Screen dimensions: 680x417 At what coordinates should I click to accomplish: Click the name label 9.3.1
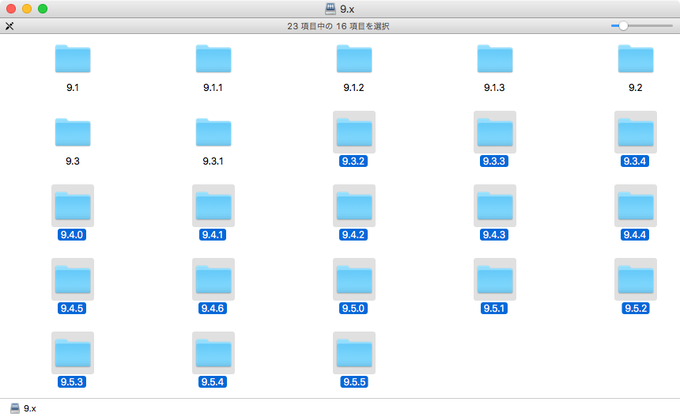213,161
